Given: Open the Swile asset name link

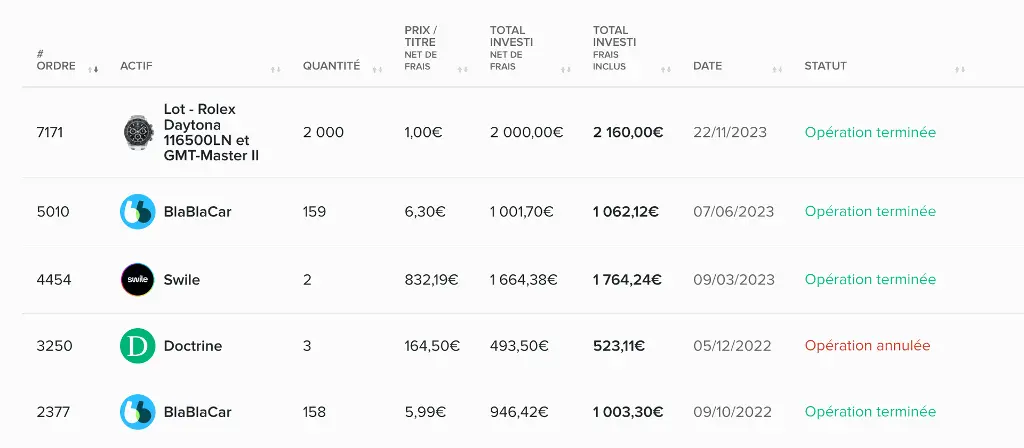Looking at the screenshot, I should click(182, 280).
